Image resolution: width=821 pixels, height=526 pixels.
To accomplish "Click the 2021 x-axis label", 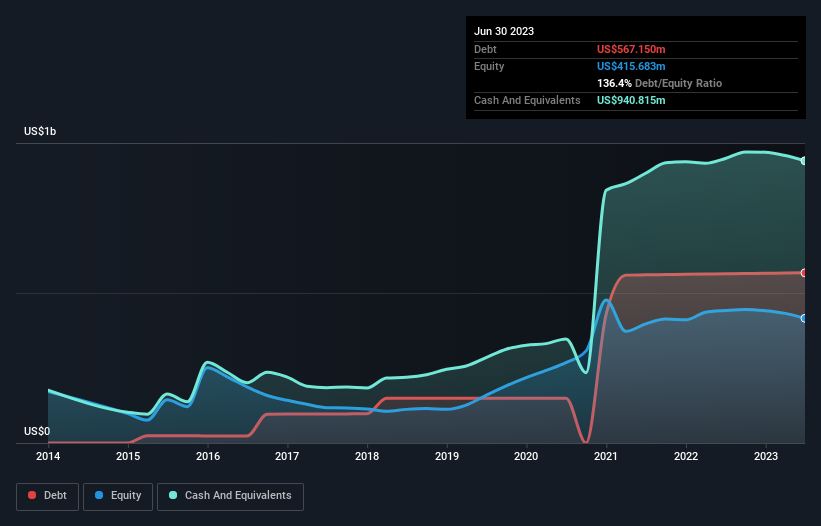I will tap(606, 456).
